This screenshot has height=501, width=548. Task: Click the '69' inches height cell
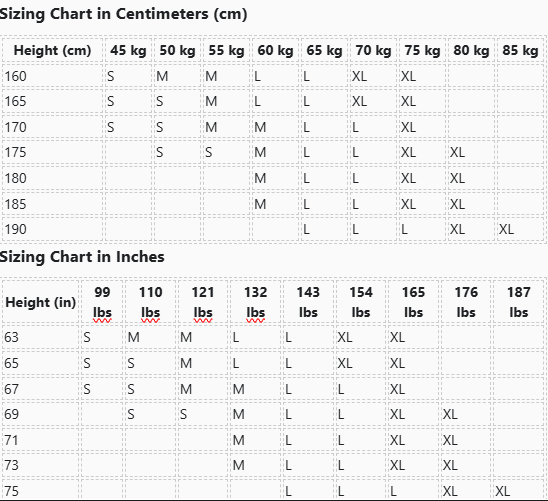pos(41,414)
